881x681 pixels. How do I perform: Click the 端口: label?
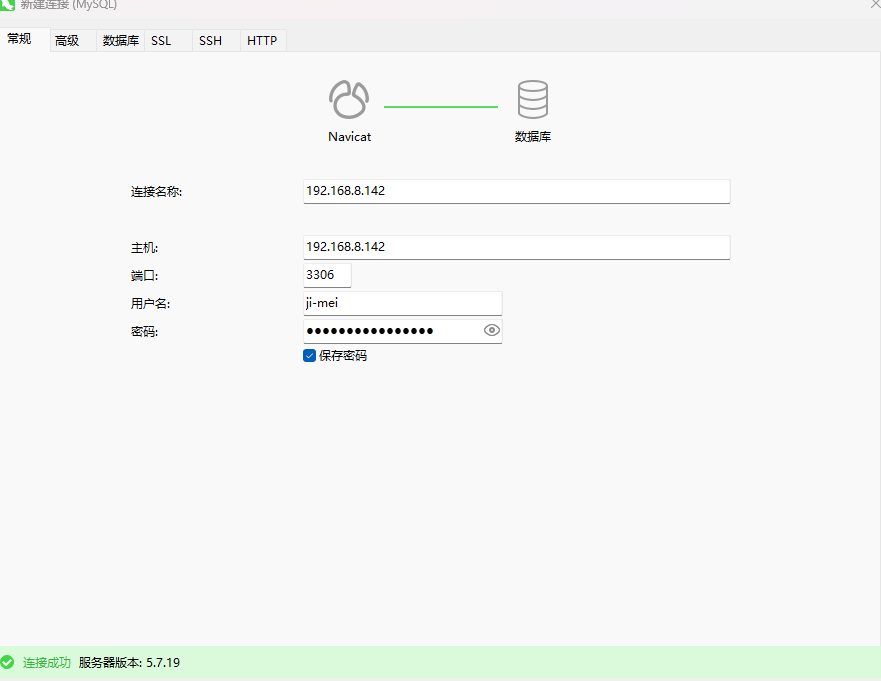point(144,275)
